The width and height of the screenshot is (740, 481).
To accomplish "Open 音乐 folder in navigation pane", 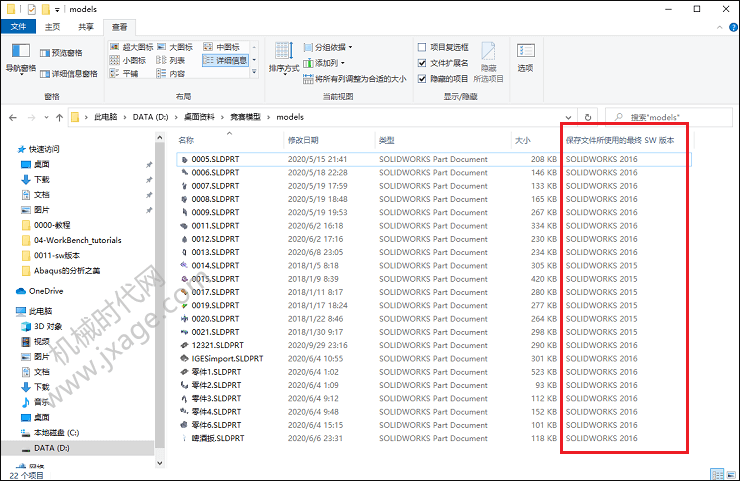I will 36,402.
